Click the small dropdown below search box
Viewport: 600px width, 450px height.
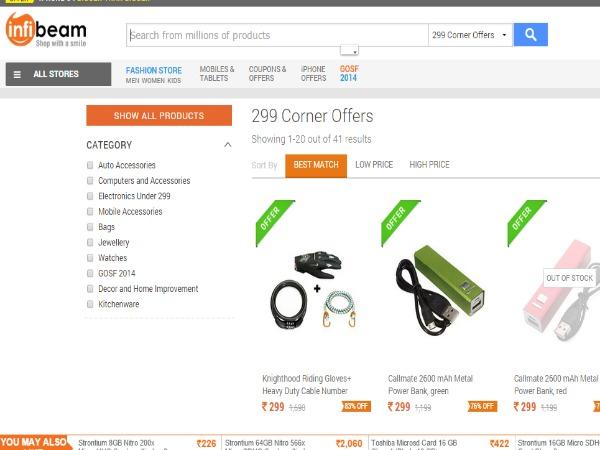click(x=349, y=50)
